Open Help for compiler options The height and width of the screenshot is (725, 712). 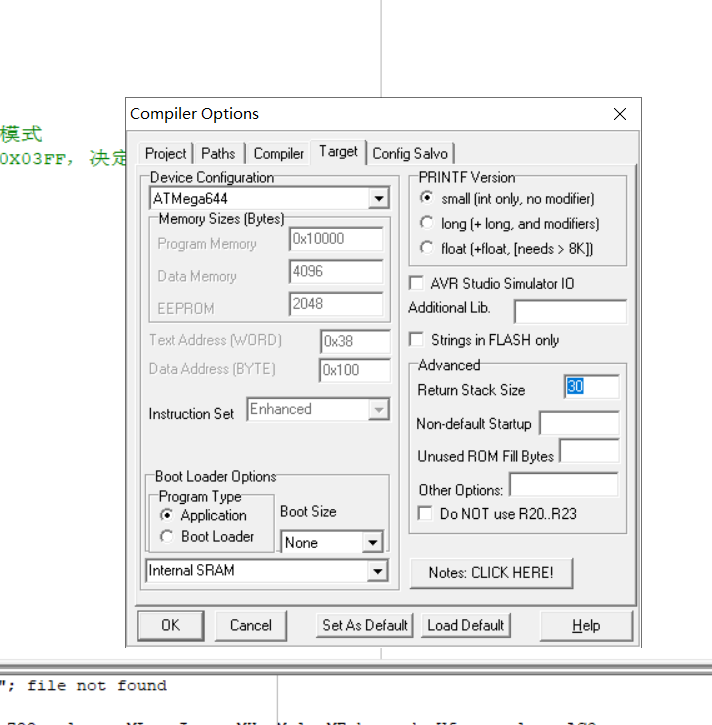[586, 625]
